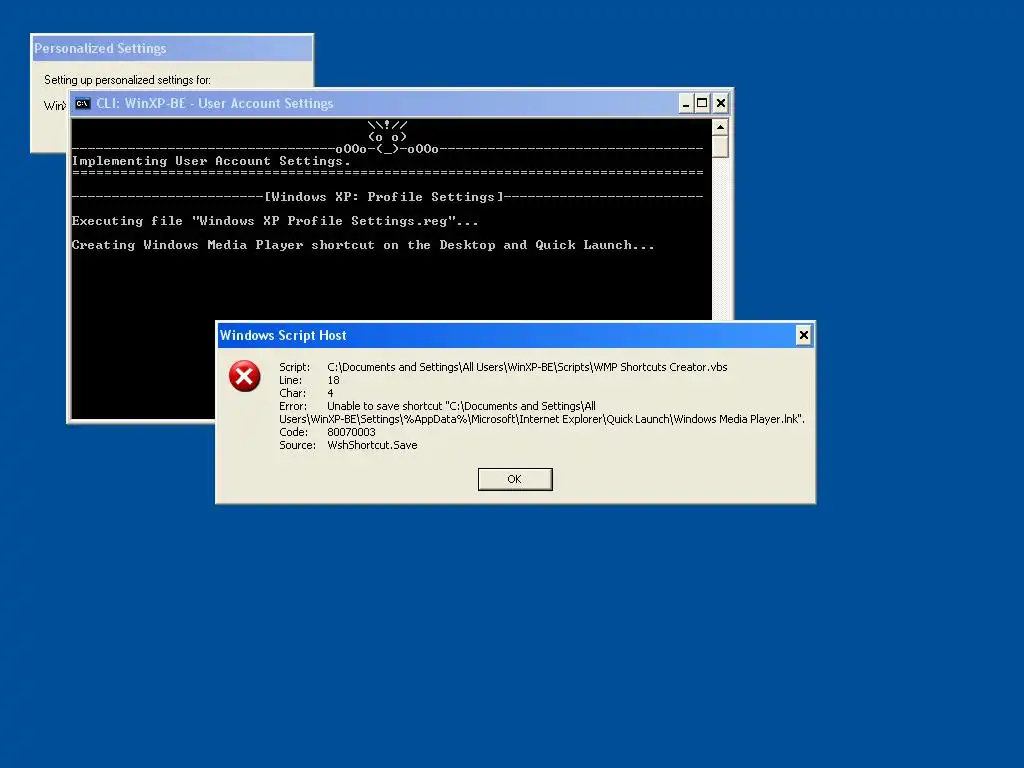Viewport: 1024px width, 768px height.
Task: Click the error code 80070003 text
Action: (351, 432)
